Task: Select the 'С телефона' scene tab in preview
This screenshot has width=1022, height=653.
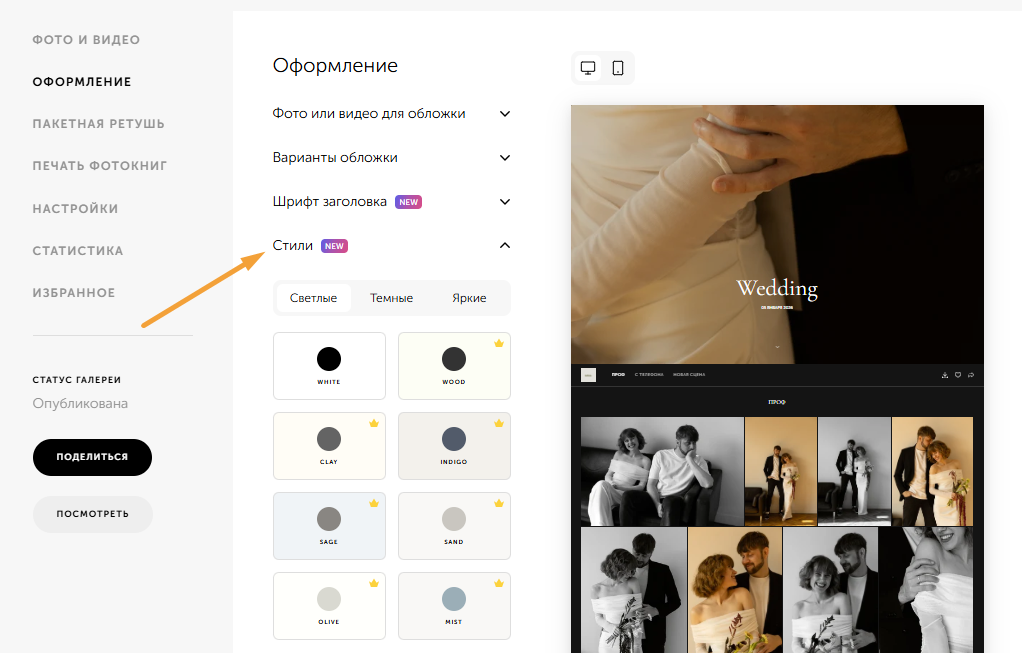Action: 649,375
